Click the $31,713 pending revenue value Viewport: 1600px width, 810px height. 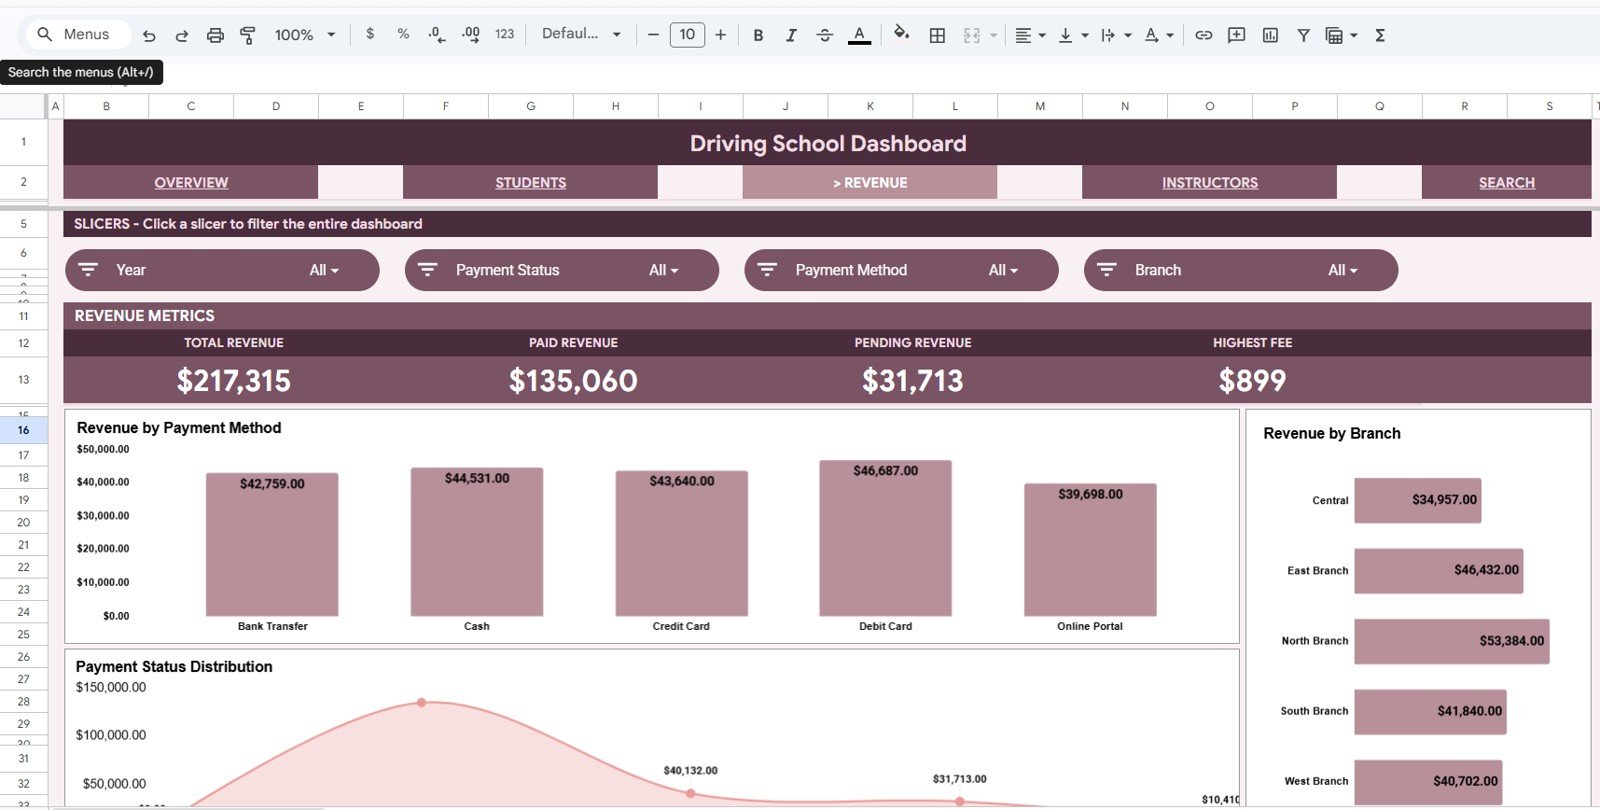point(913,381)
